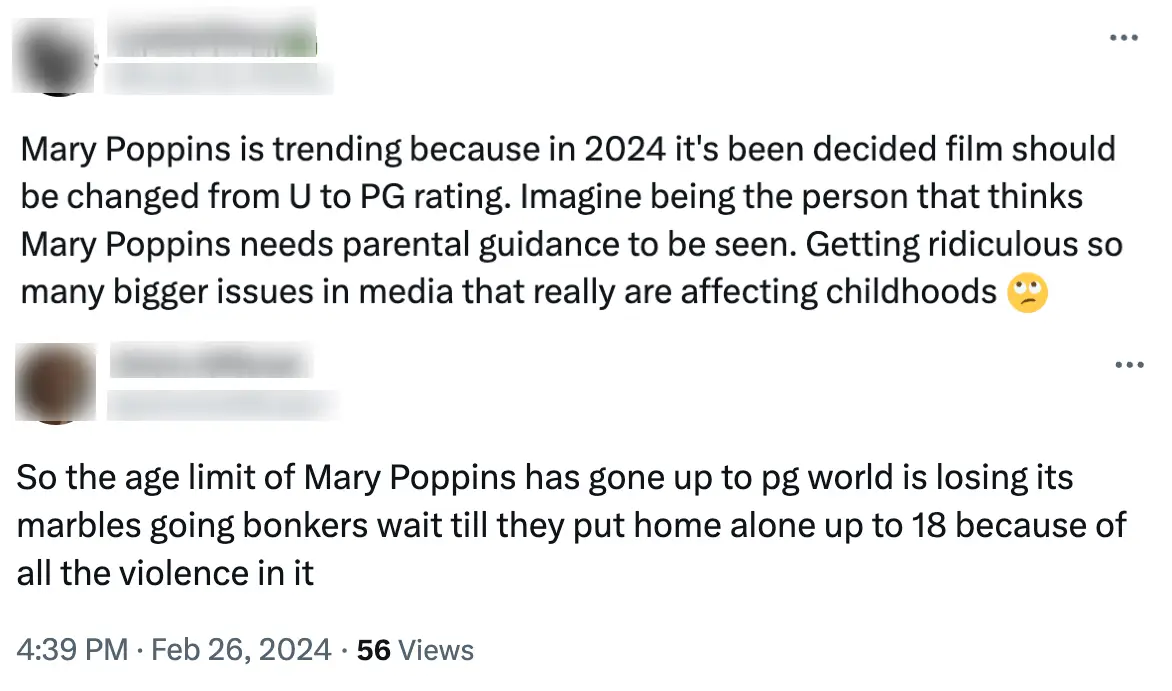Click the reply author's handle text
The image size is (1172, 691).
(x=225, y=405)
